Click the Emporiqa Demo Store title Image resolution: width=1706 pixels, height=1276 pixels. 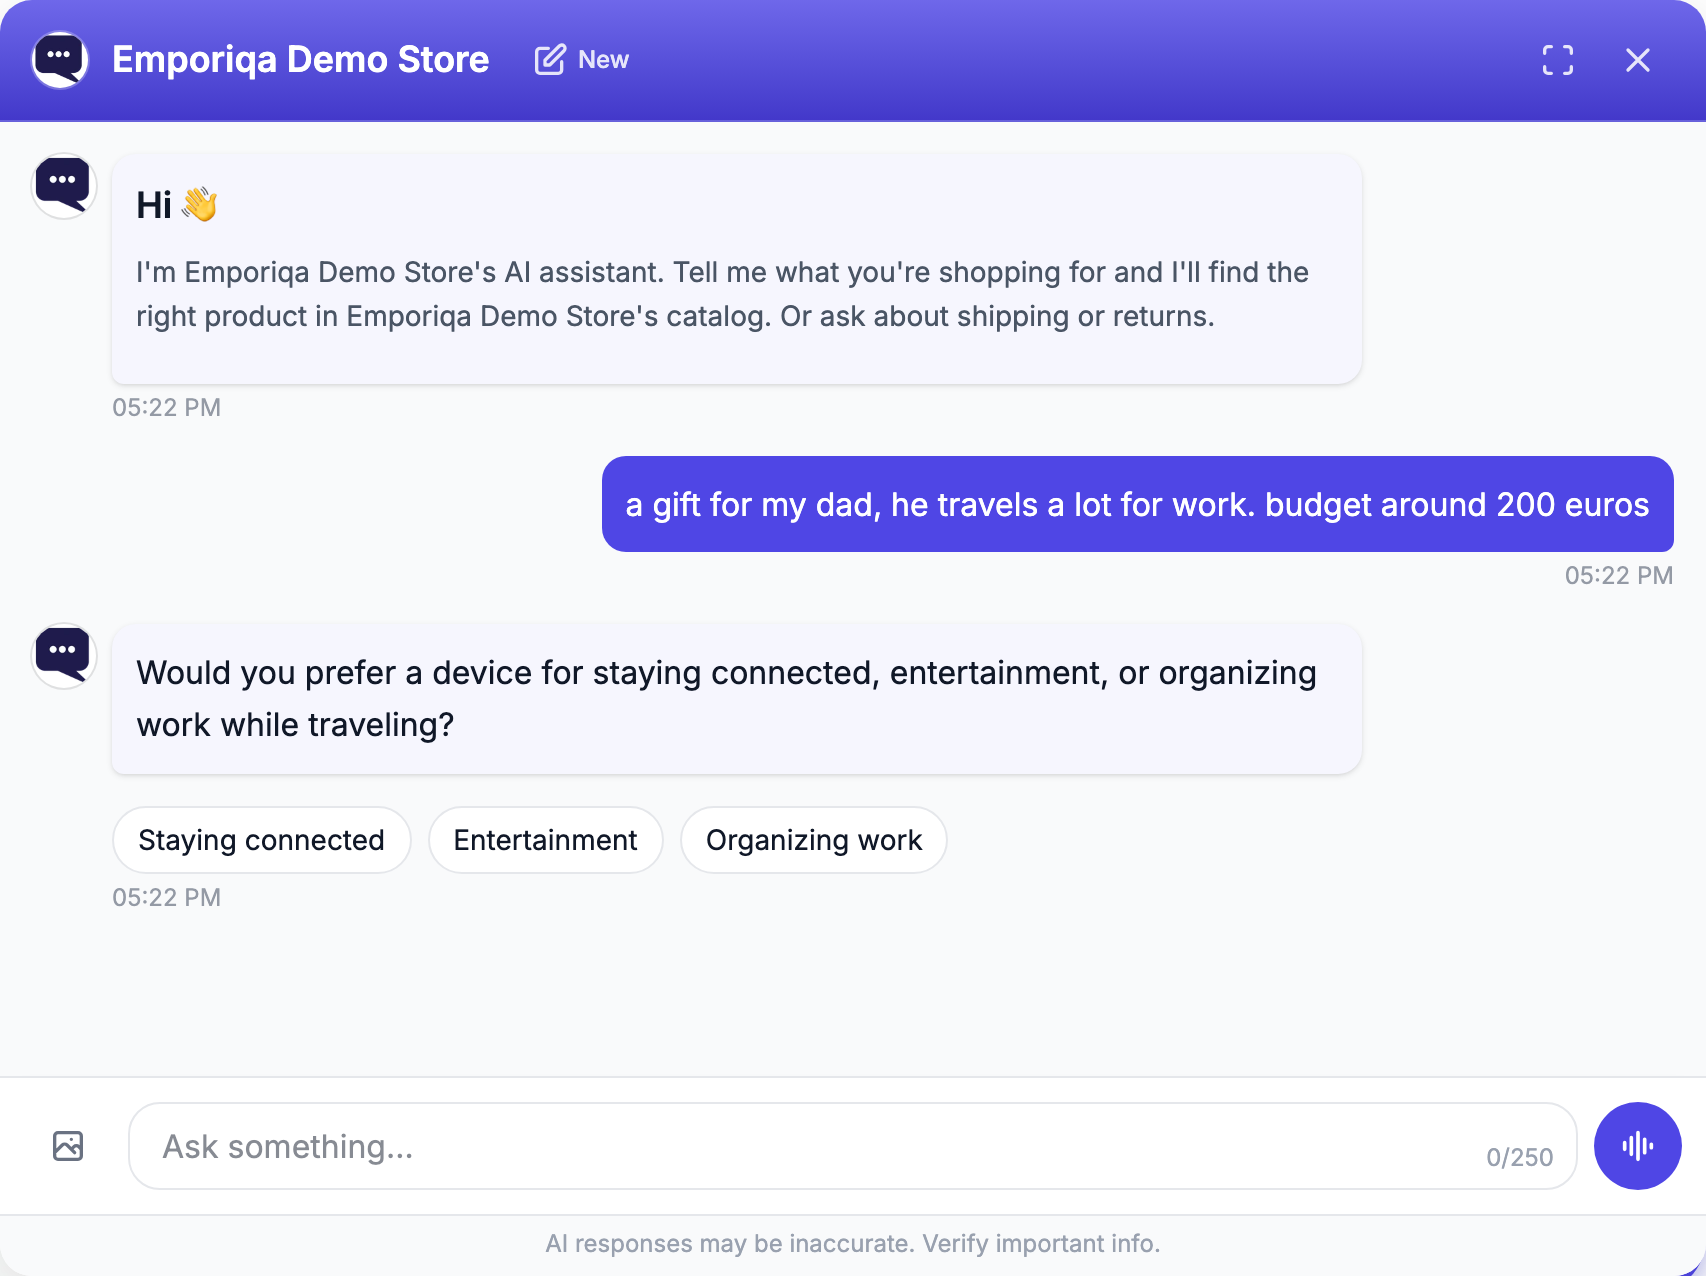pos(300,60)
